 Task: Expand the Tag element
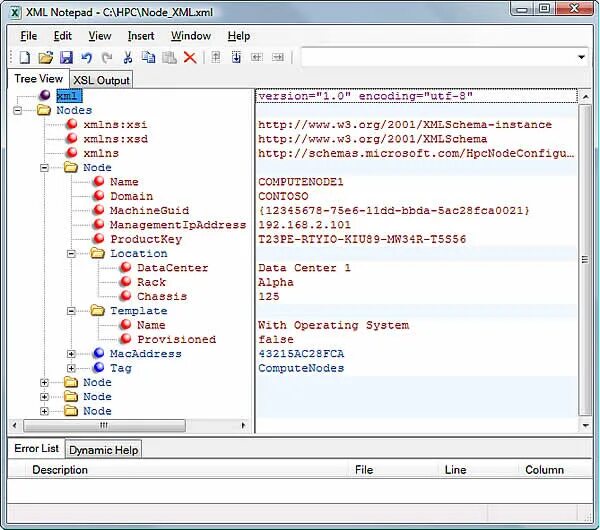point(71,368)
